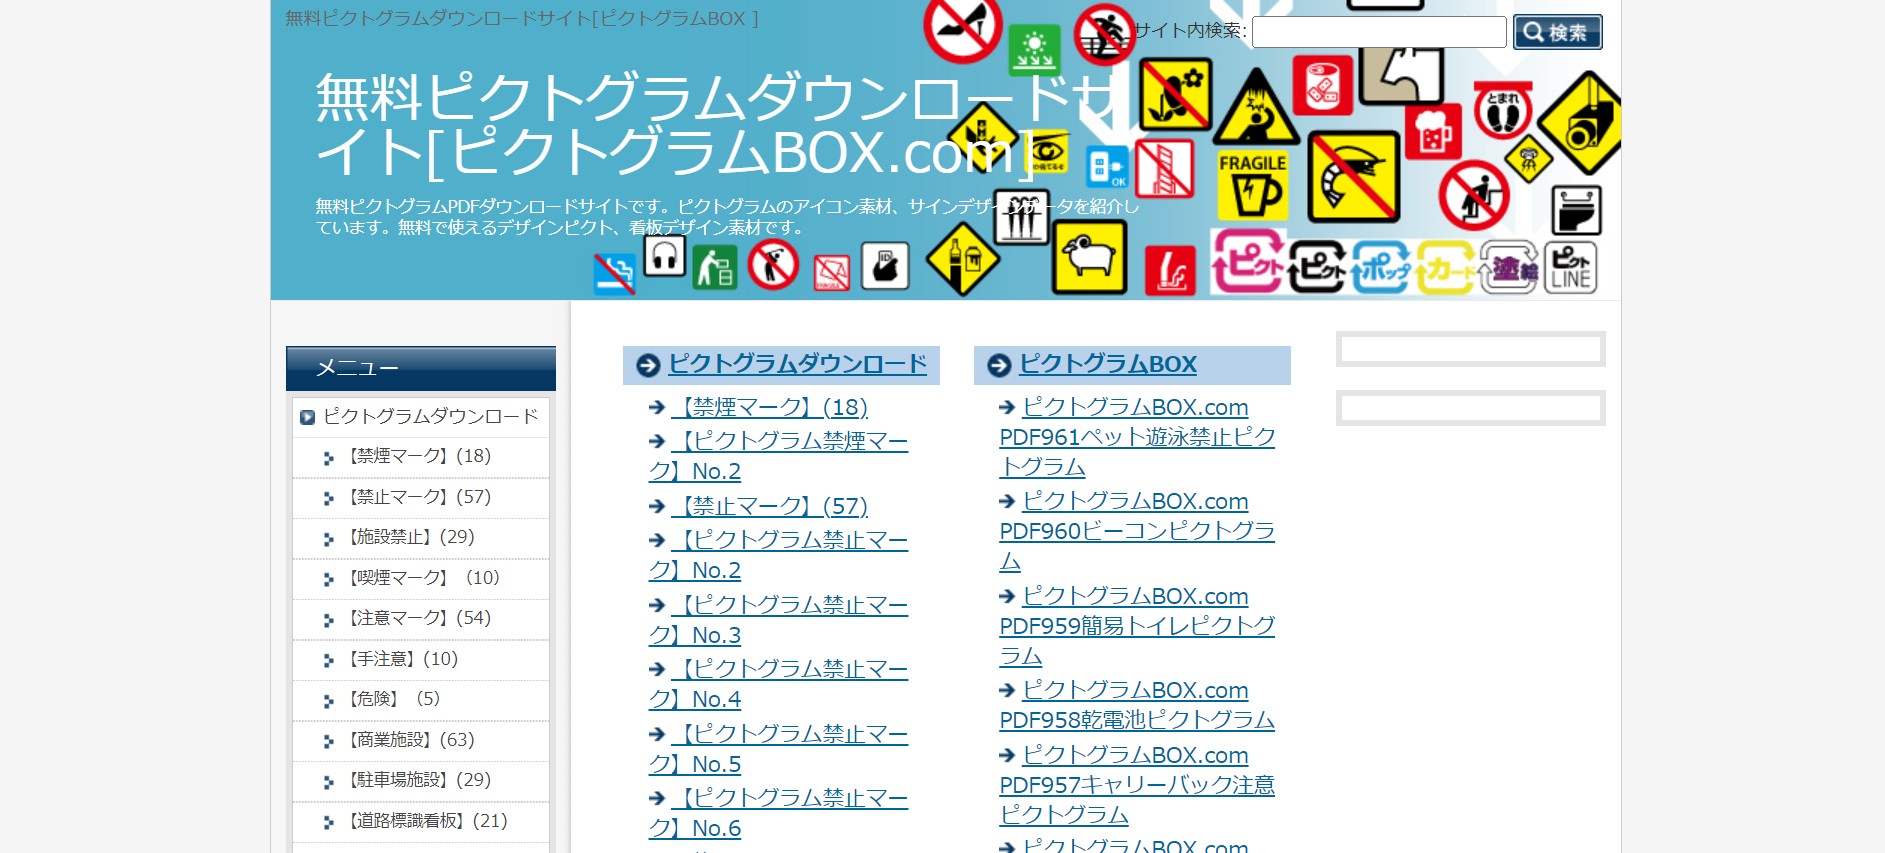Click the bottles yellow diamond pictogram
Image resolution: width=1885 pixels, height=853 pixels.
coord(962,259)
